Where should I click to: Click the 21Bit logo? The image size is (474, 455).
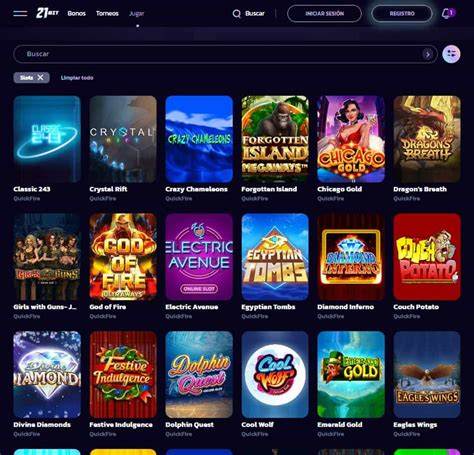click(x=47, y=13)
